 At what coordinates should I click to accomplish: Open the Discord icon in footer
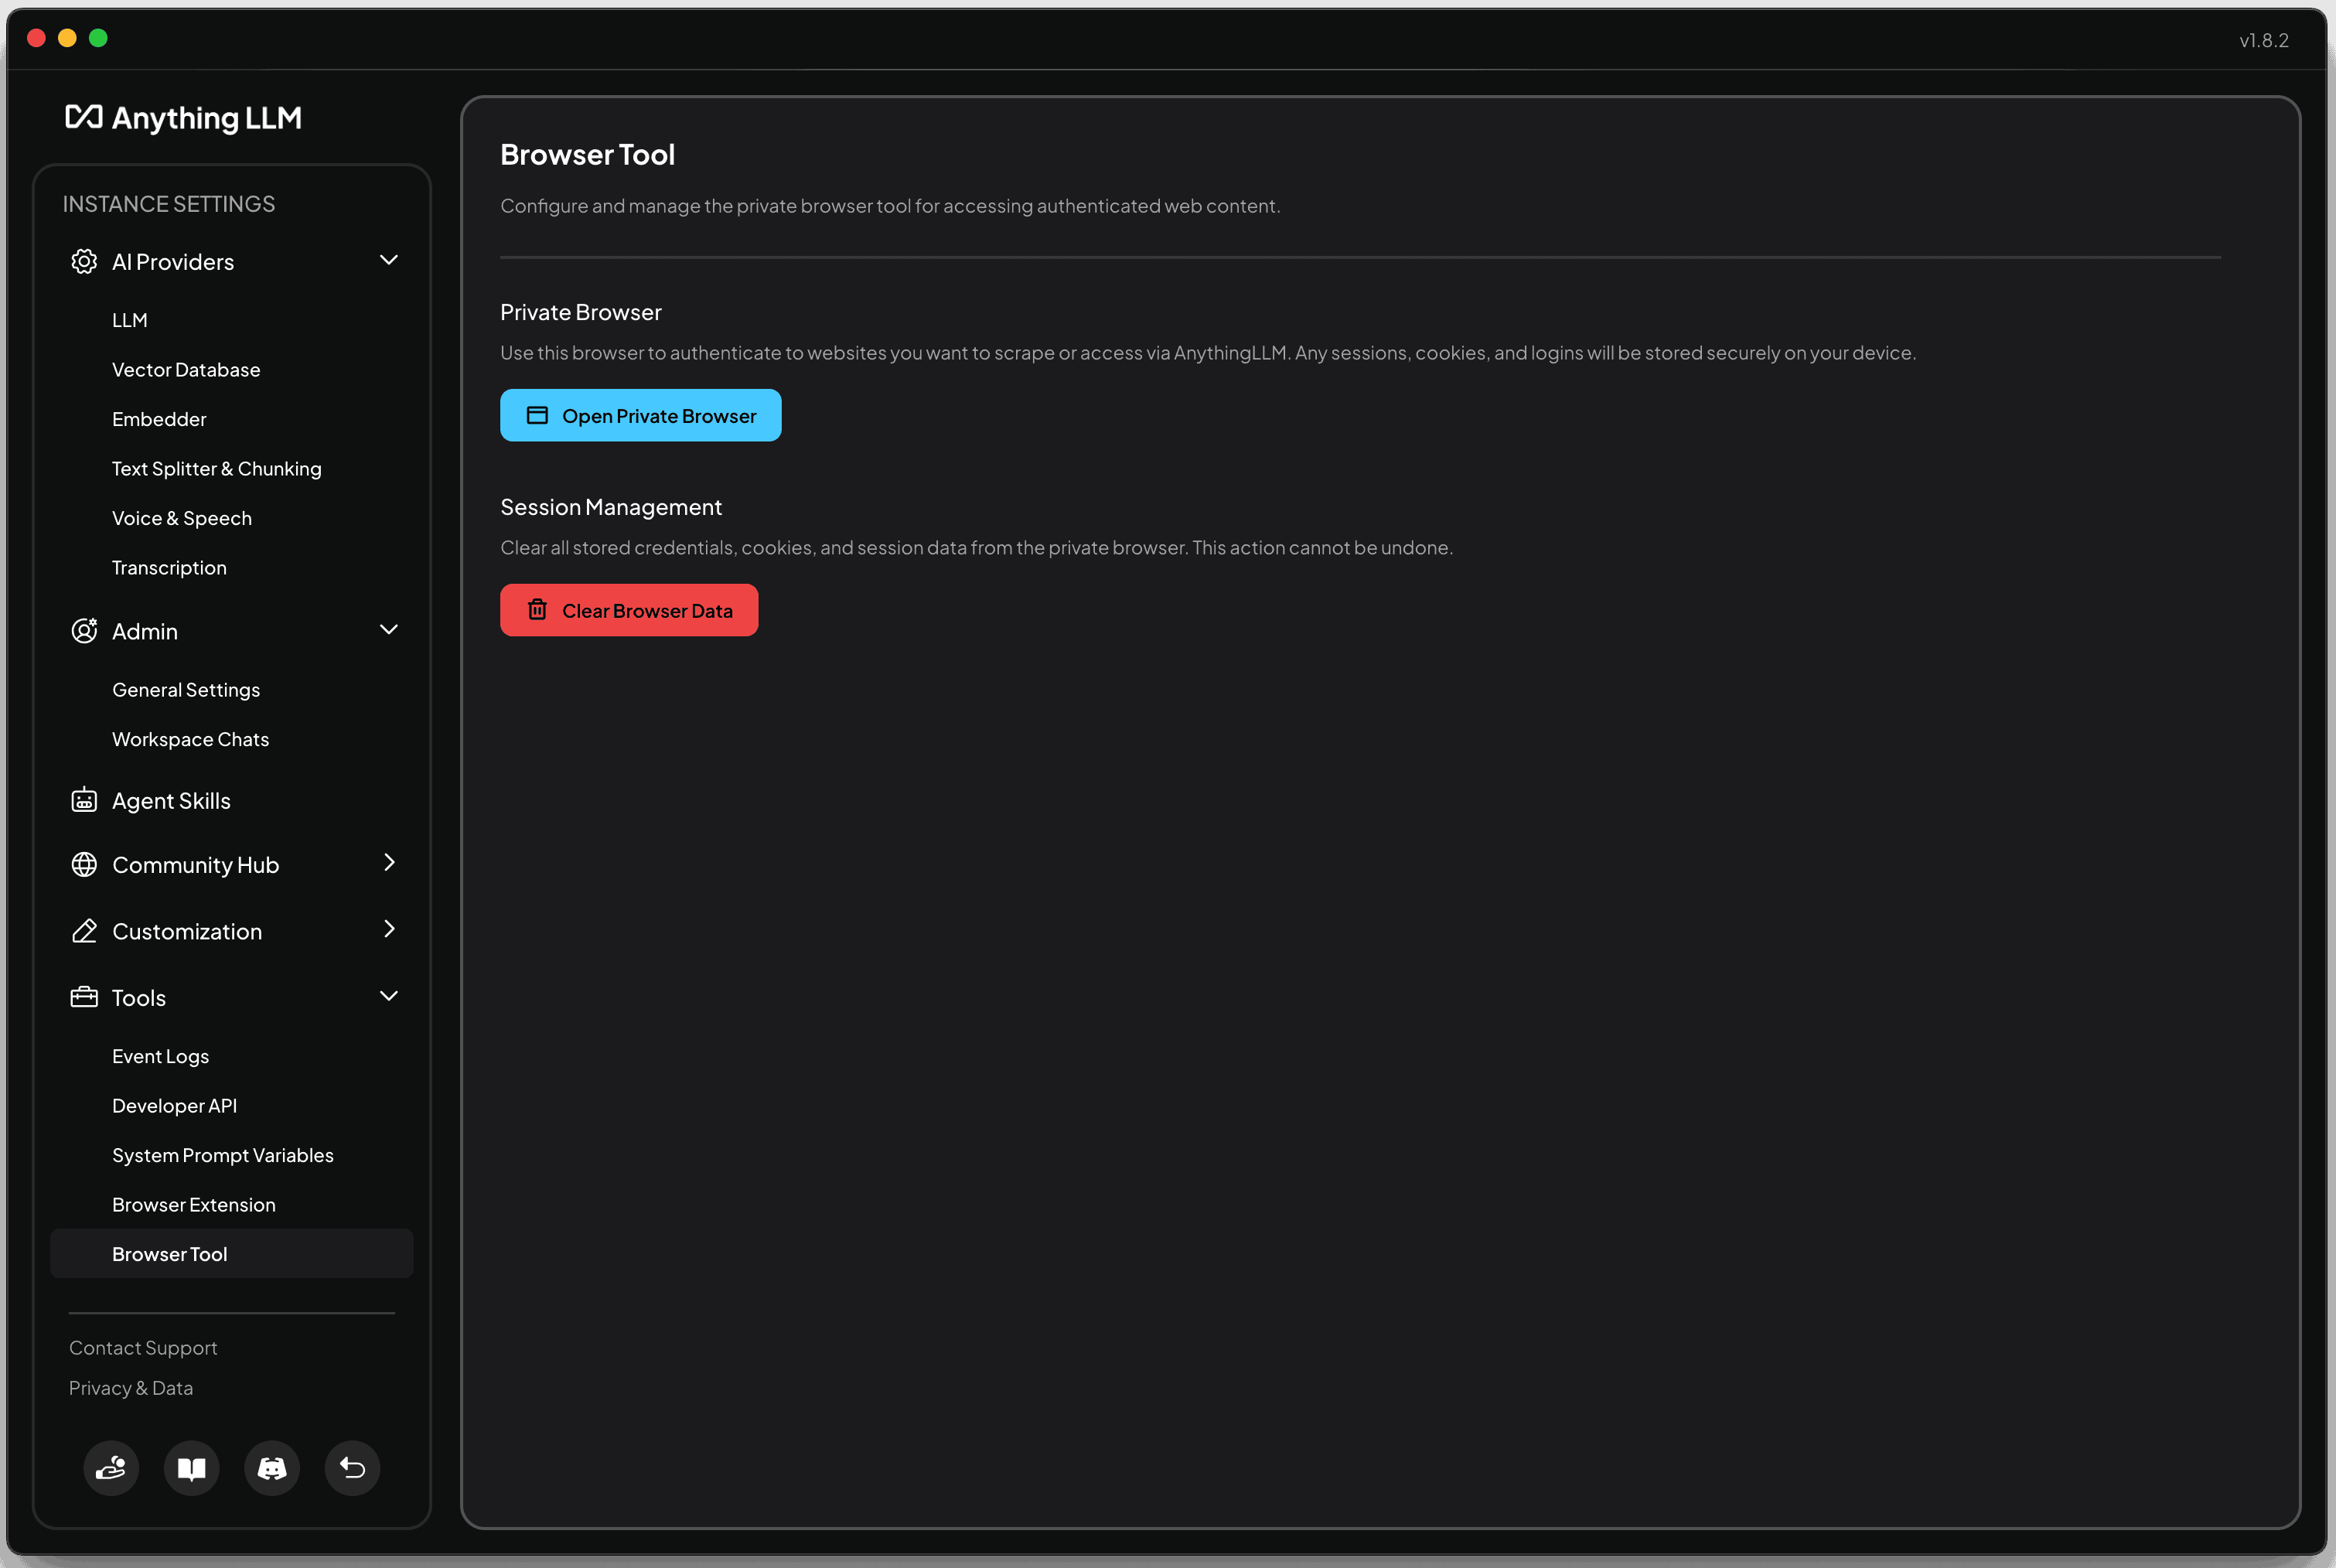pyautogui.click(x=272, y=1468)
